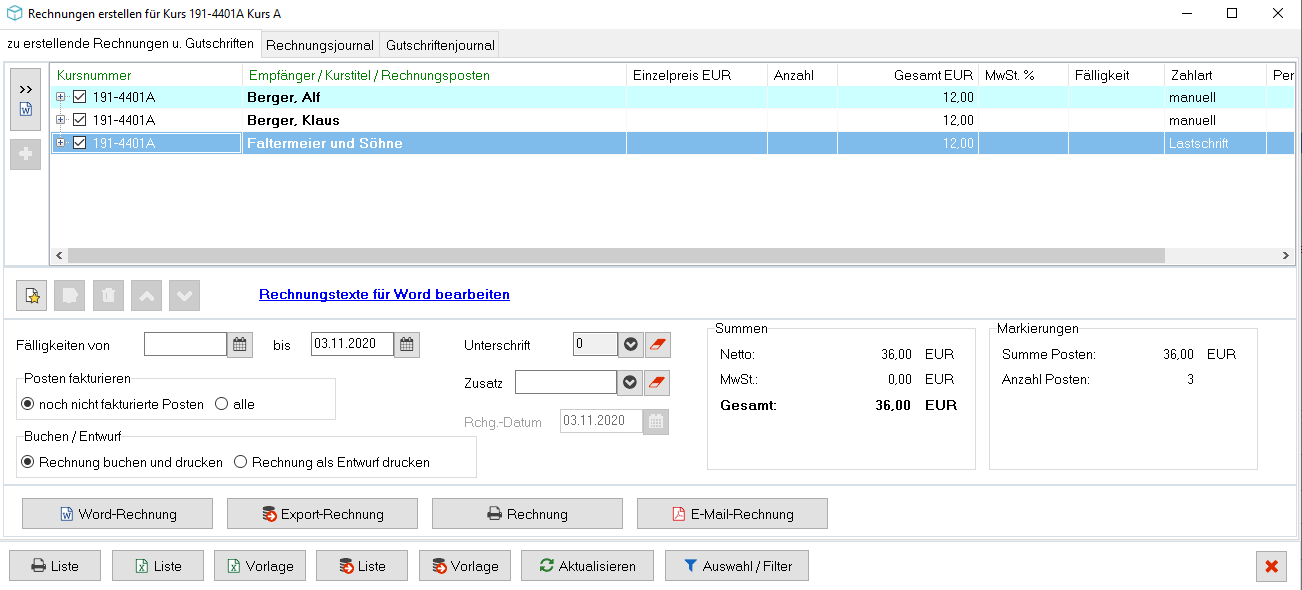1302x590 pixels.
Task: Select 'noch nicht fakturierte Posten' radio option
Action: click(x=28, y=404)
